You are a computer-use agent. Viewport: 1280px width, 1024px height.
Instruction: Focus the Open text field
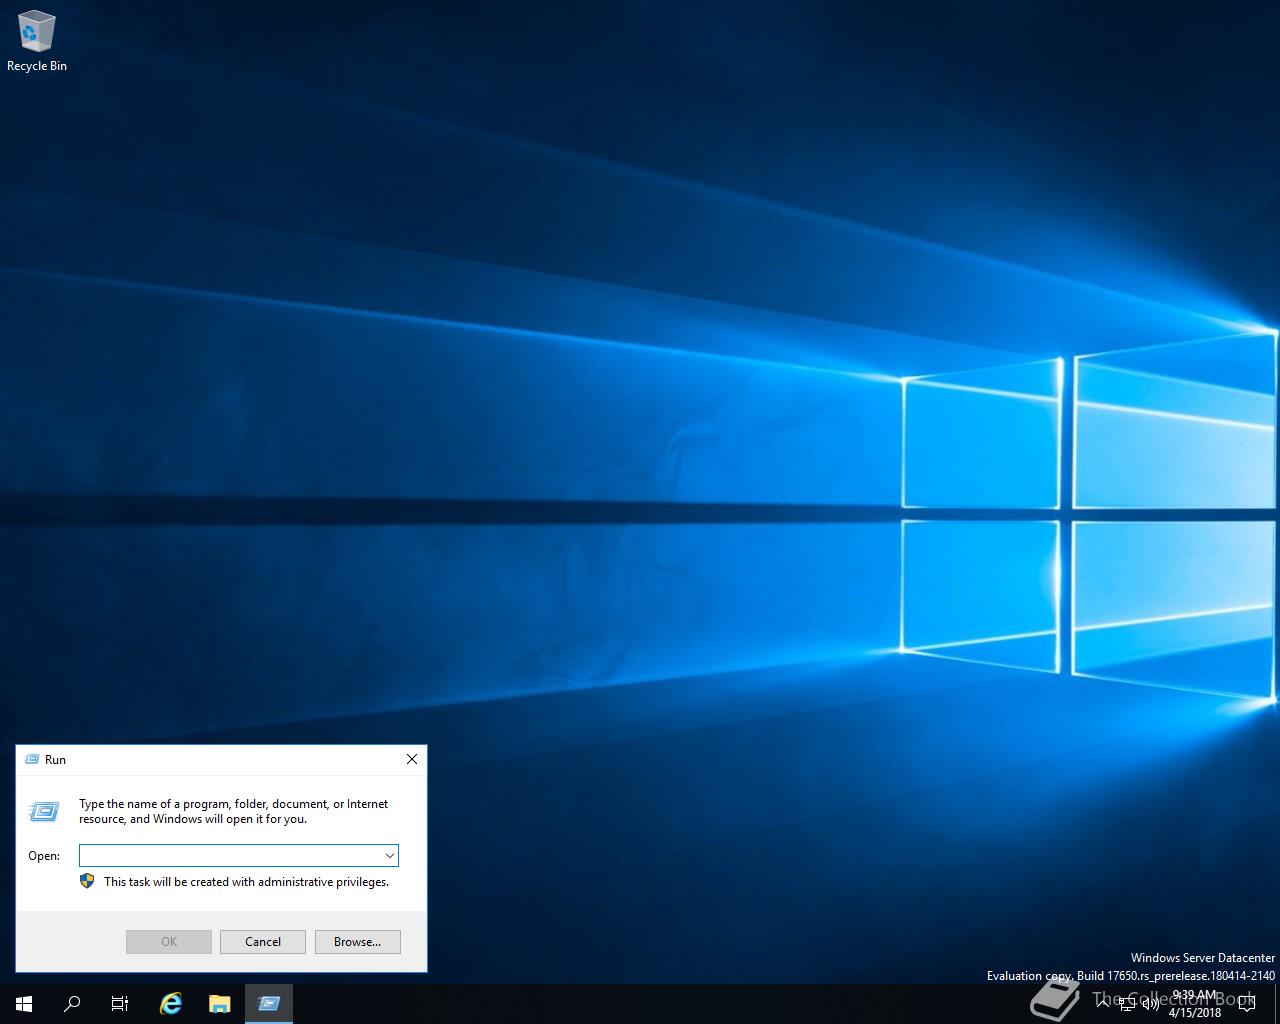(230, 855)
